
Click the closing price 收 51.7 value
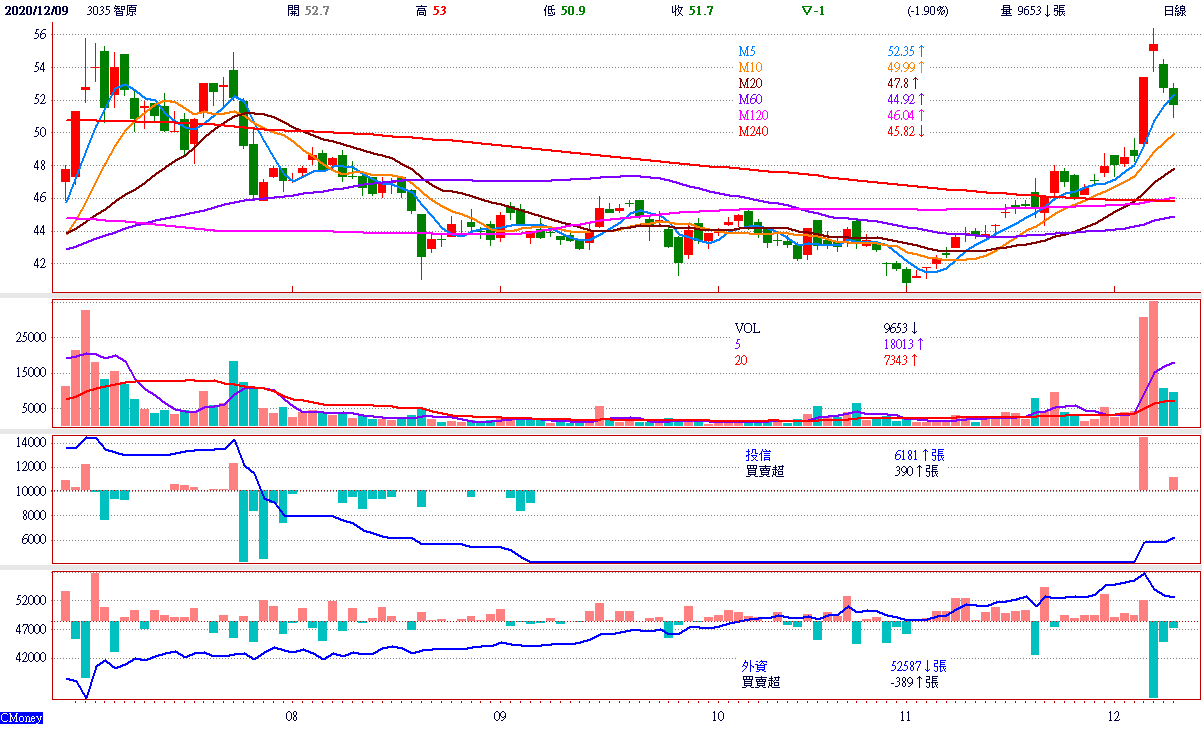[700, 10]
